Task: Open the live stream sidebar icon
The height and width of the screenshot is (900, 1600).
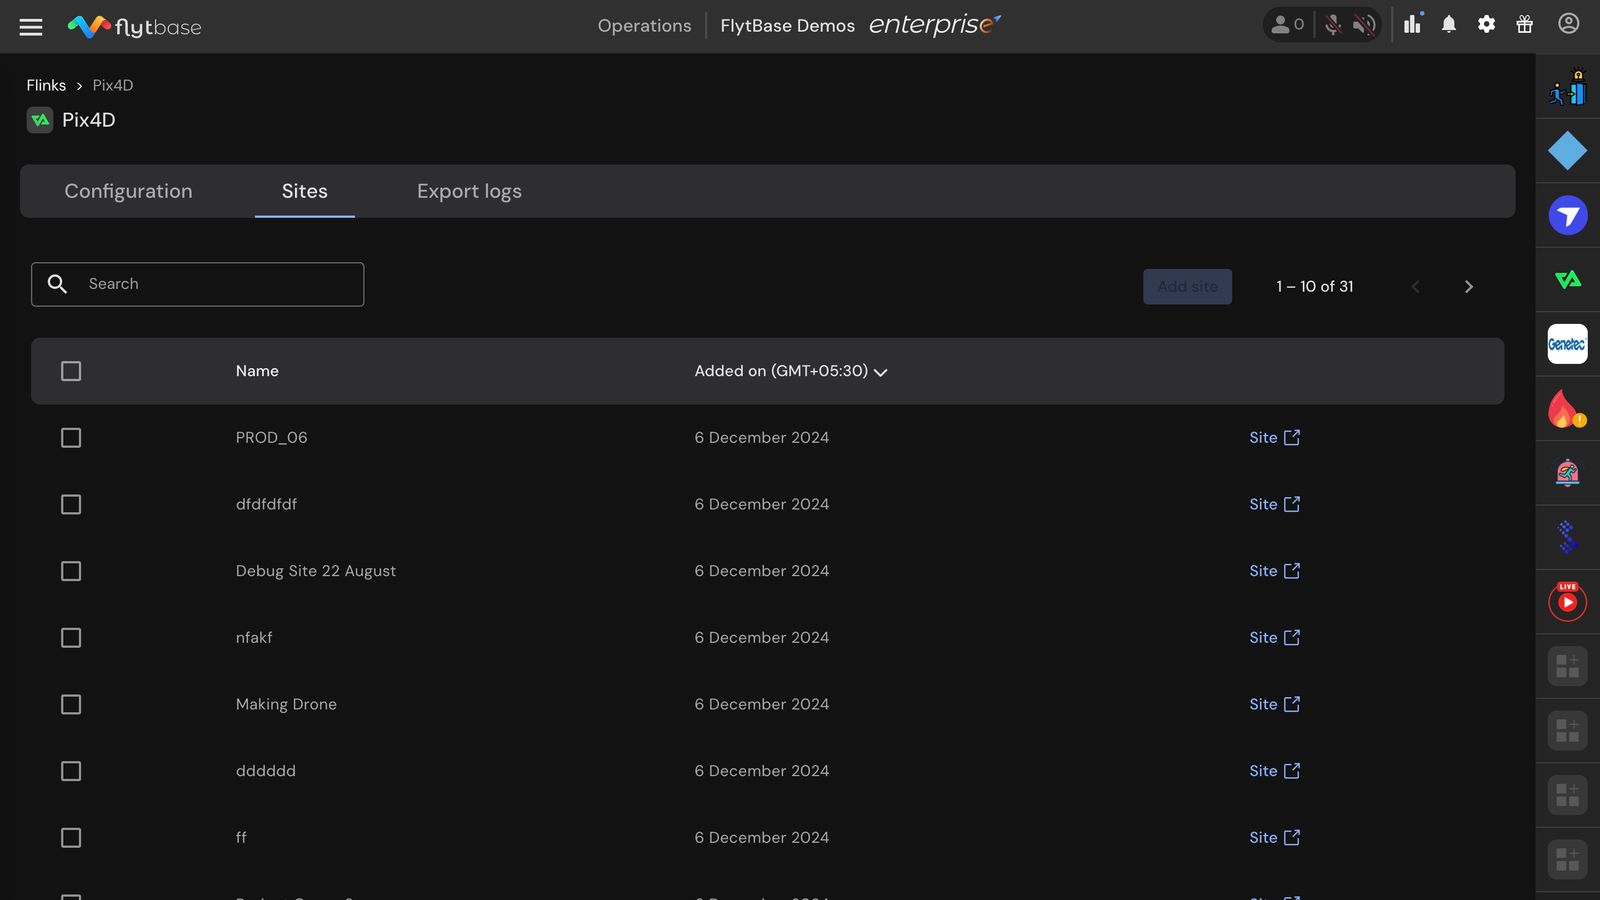Action: [1567, 601]
